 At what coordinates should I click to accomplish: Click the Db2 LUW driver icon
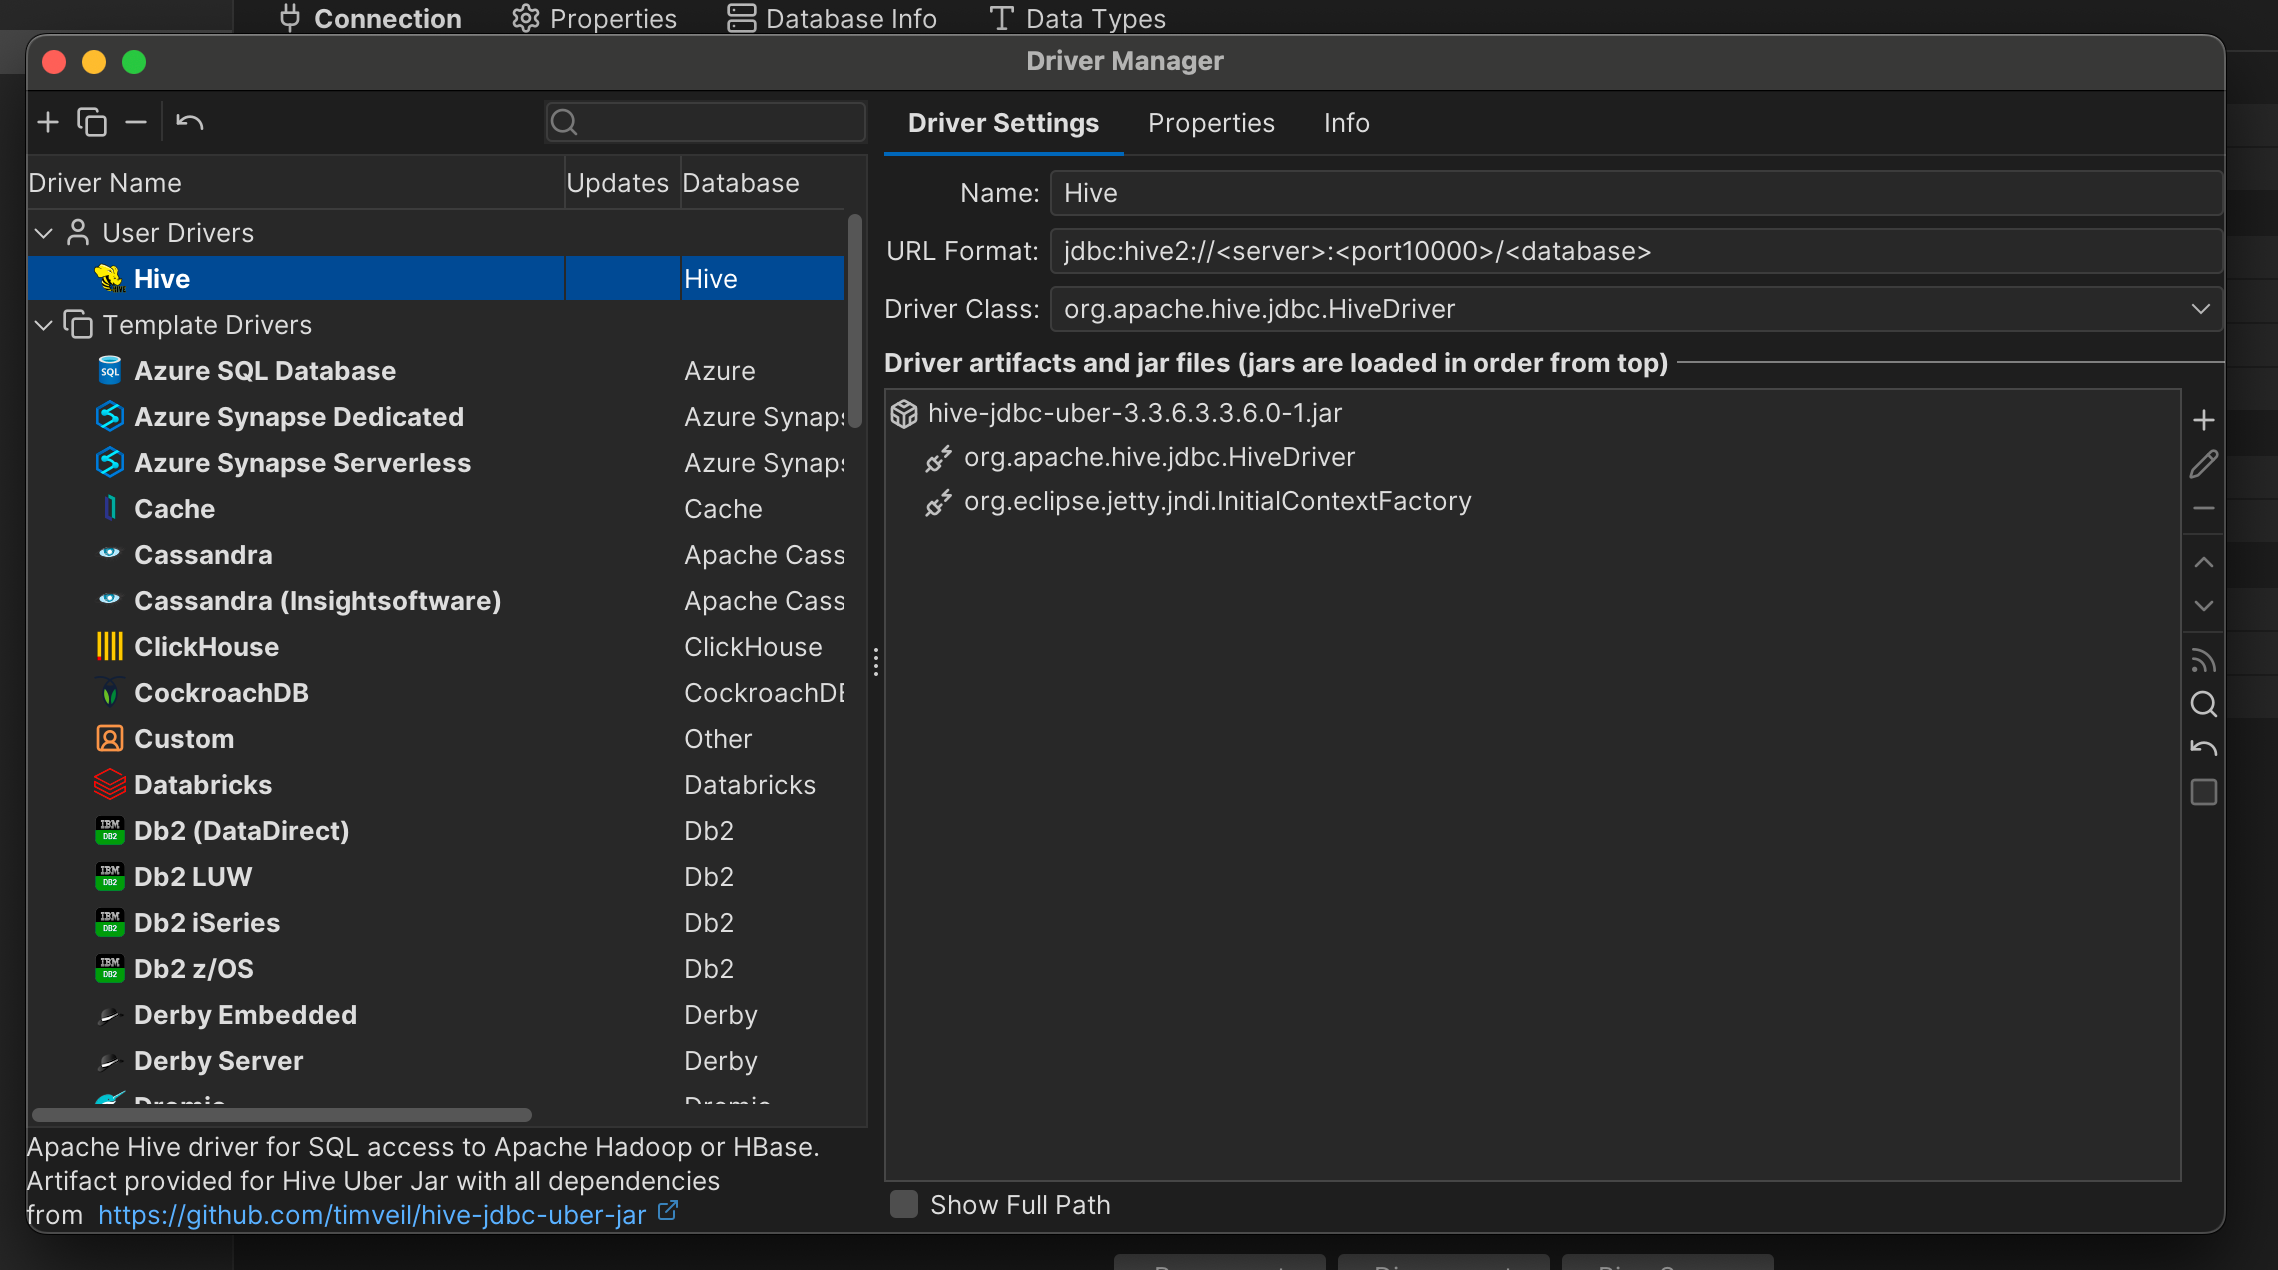109,876
